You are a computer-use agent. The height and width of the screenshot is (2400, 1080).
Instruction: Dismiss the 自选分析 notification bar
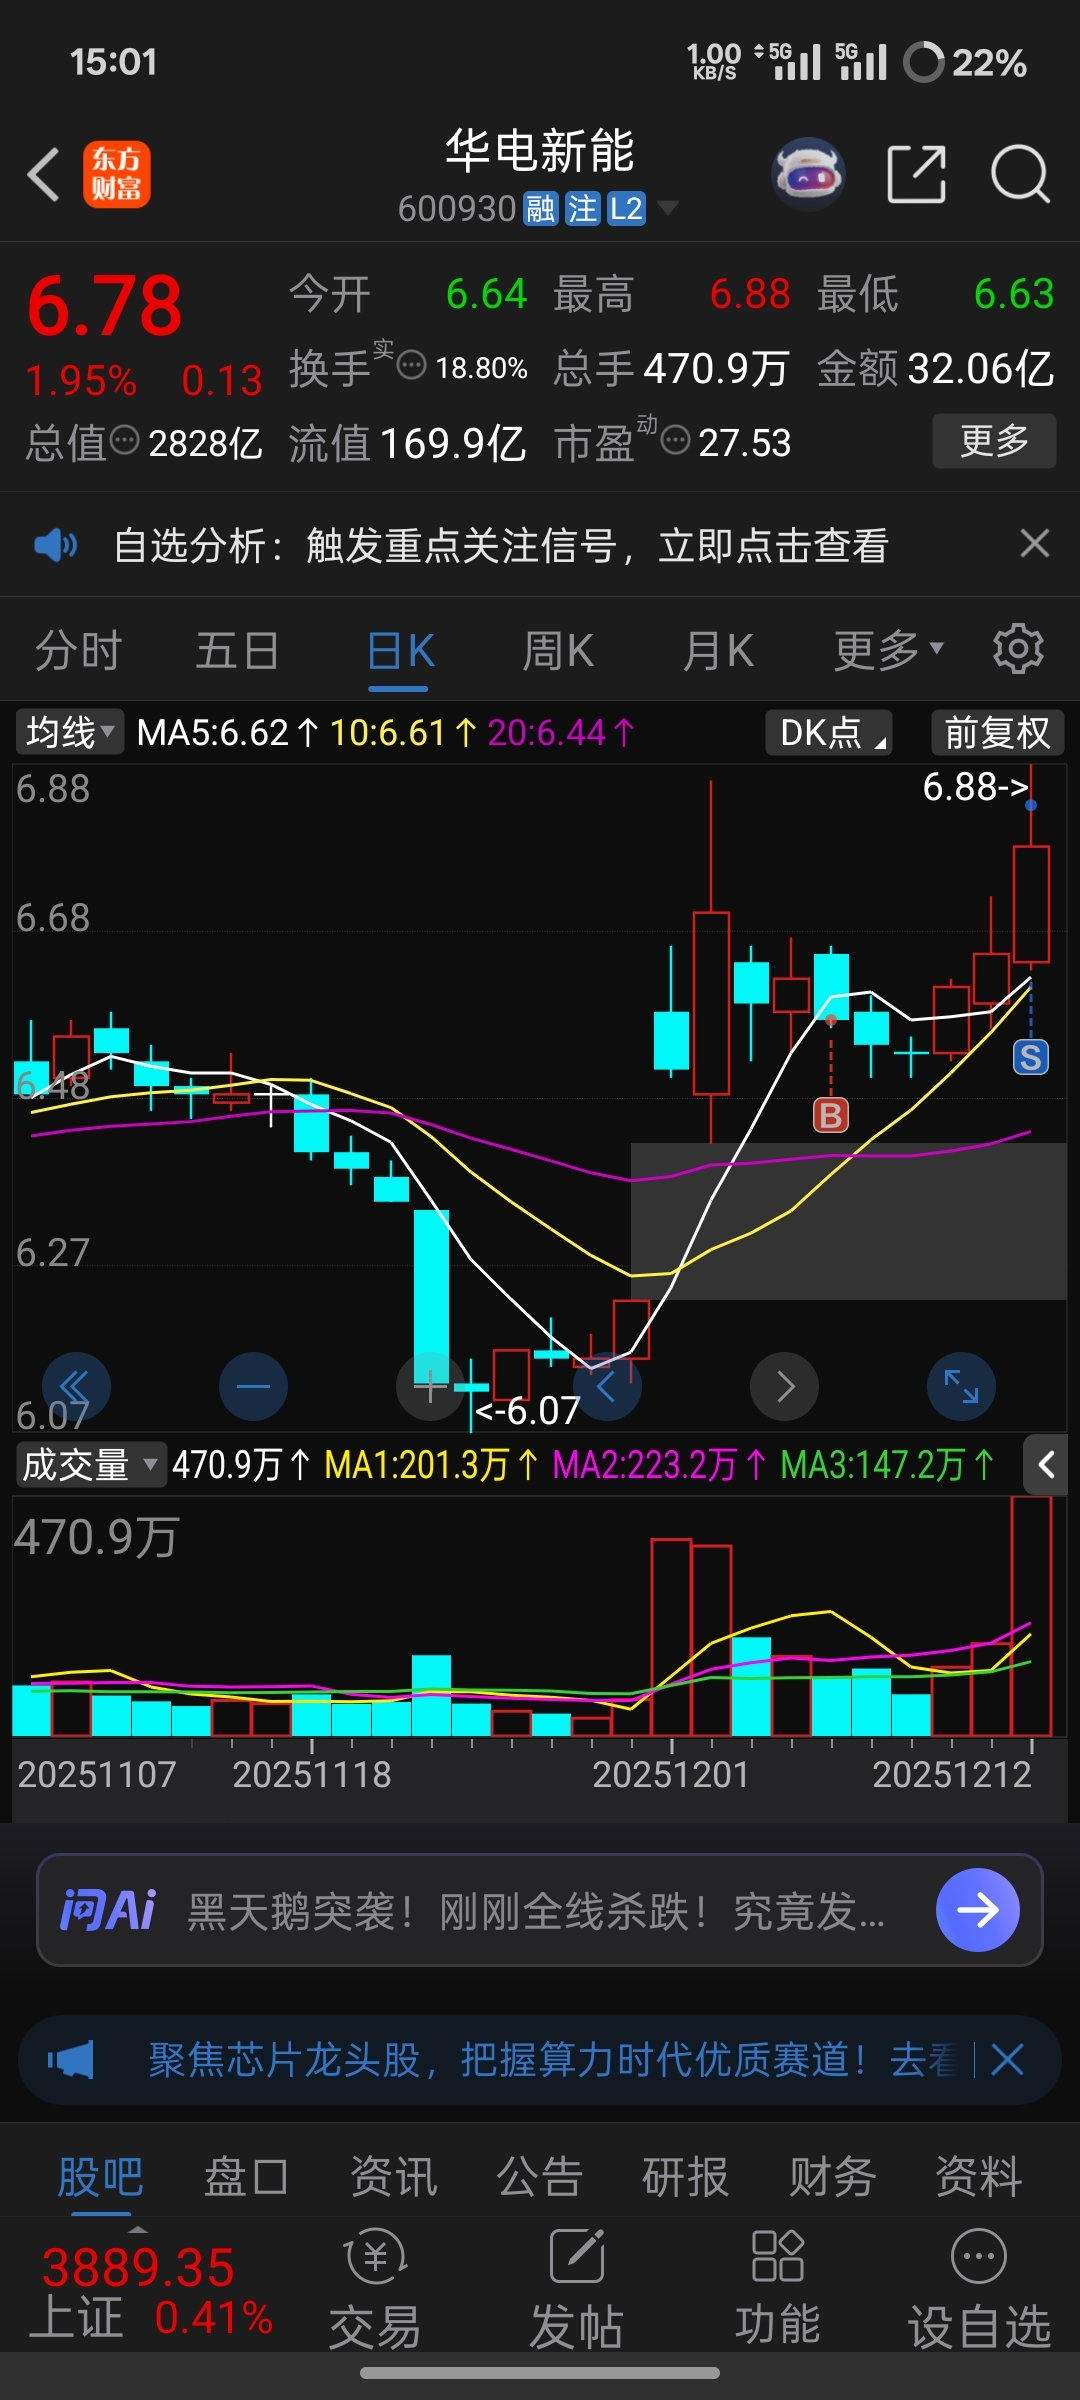click(1034, 543)
